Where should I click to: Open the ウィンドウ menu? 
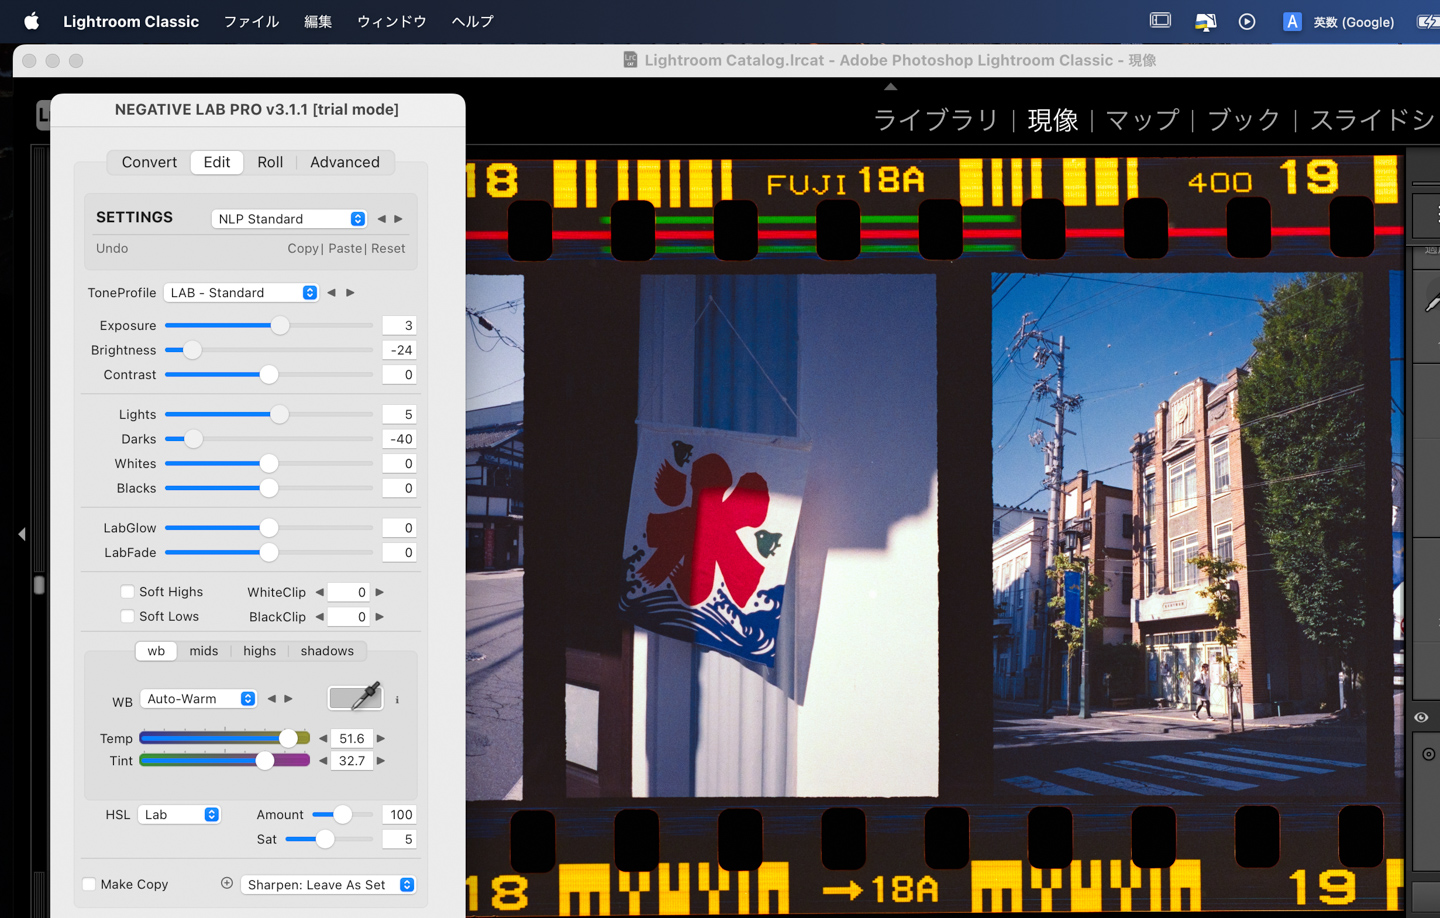(391, 21)
